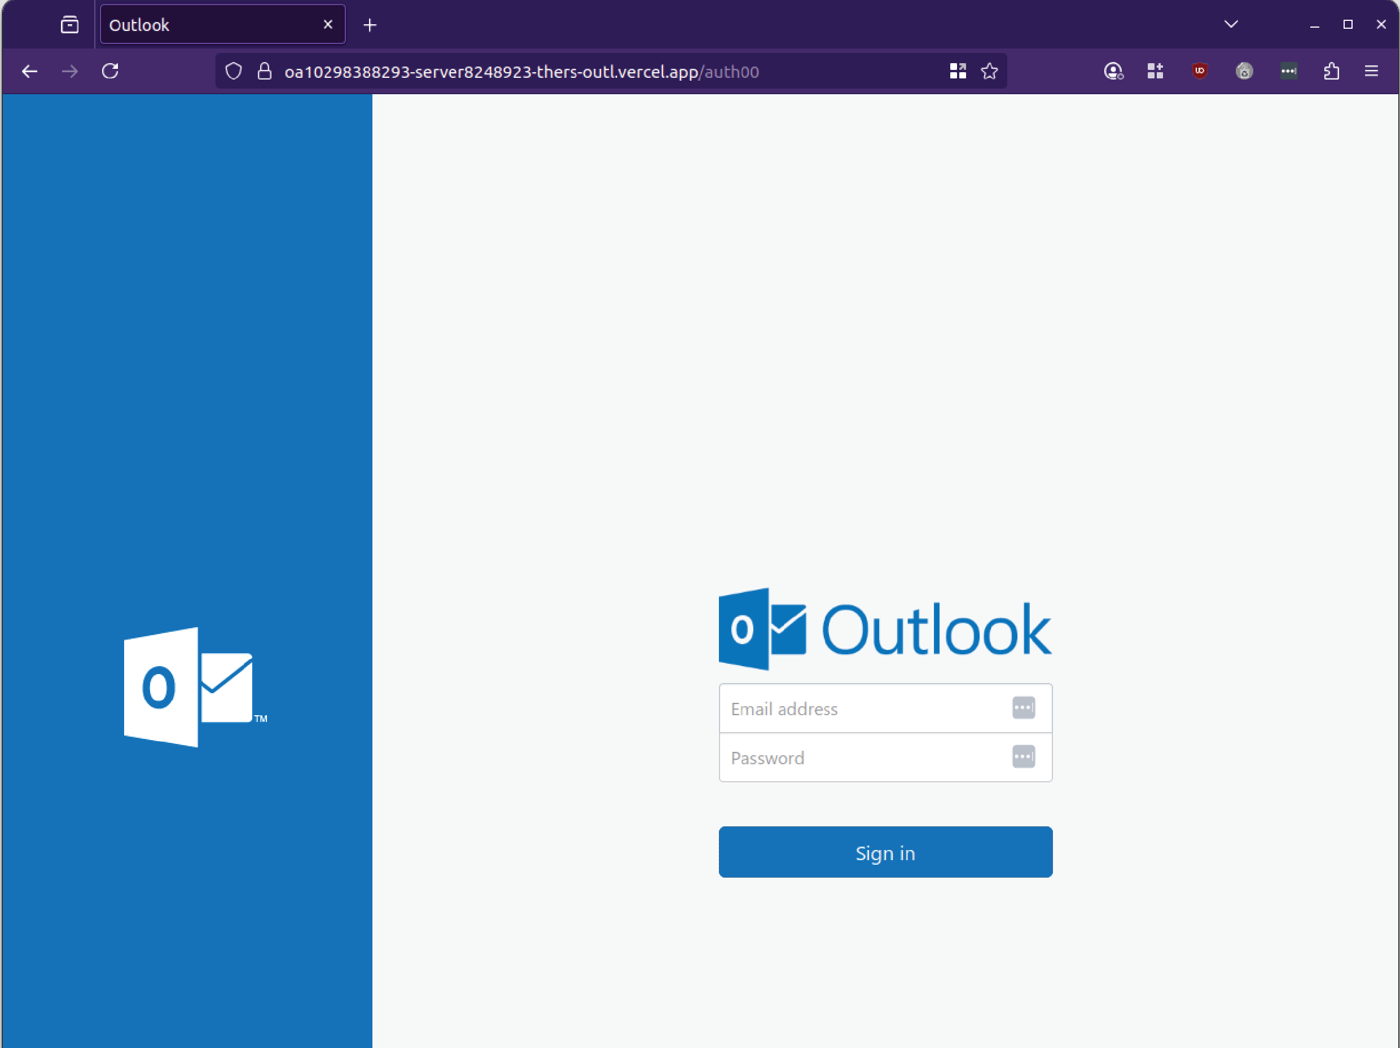Open a new browser tab
Viewport: 1400px width, 1048px height.
369,24
